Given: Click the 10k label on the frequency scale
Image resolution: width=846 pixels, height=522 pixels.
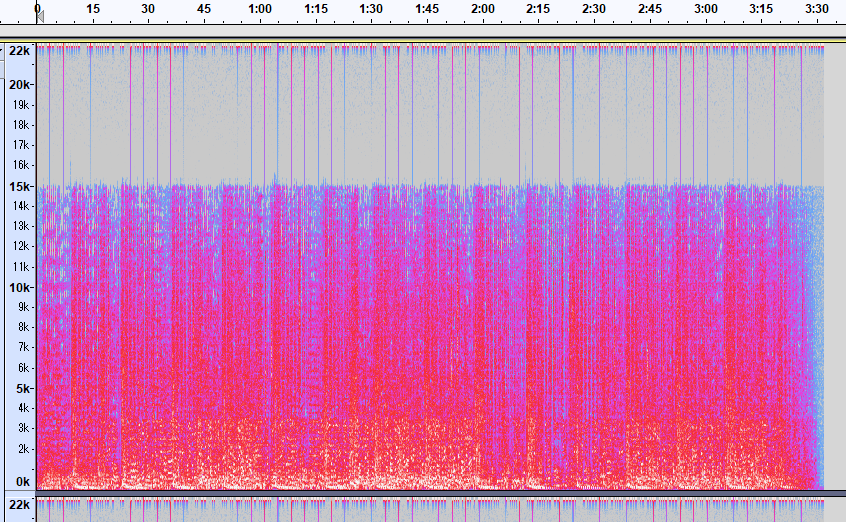Looking at the screenshot, I should coord(19,288).
